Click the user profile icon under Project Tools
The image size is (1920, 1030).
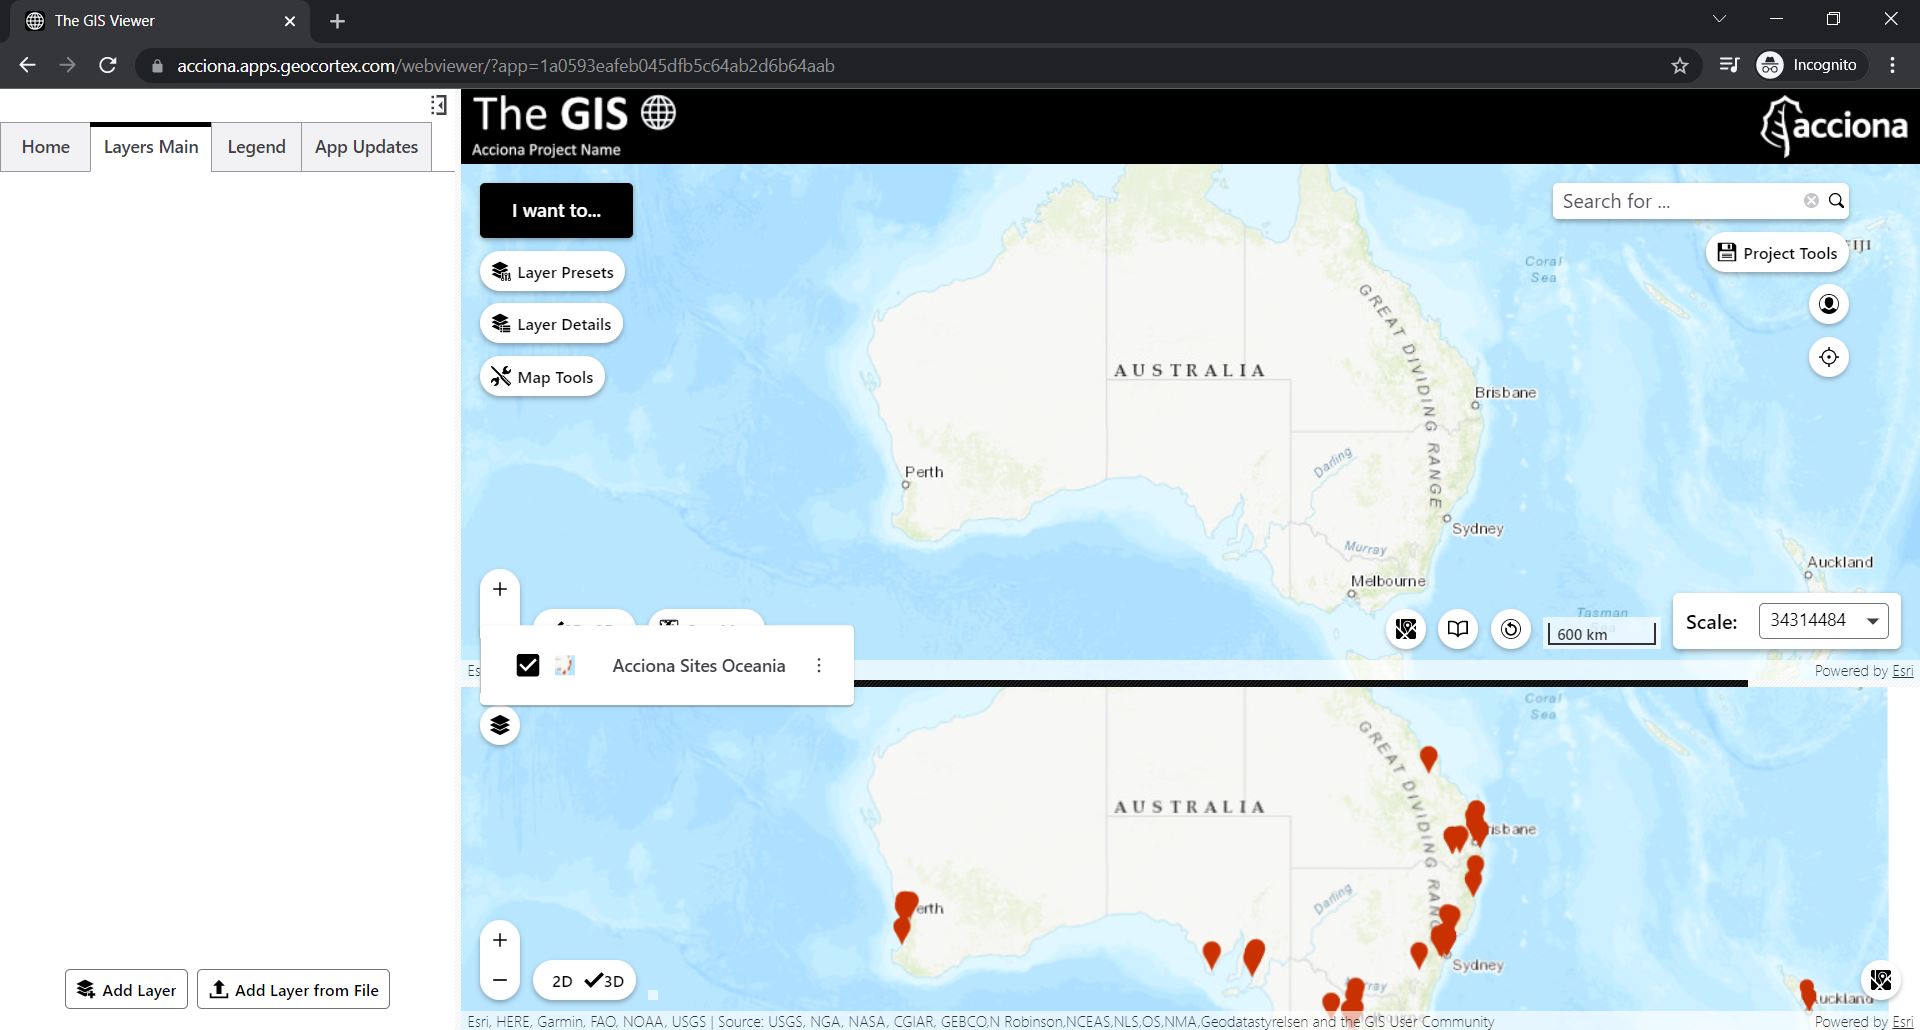(x=1829, y=304)
